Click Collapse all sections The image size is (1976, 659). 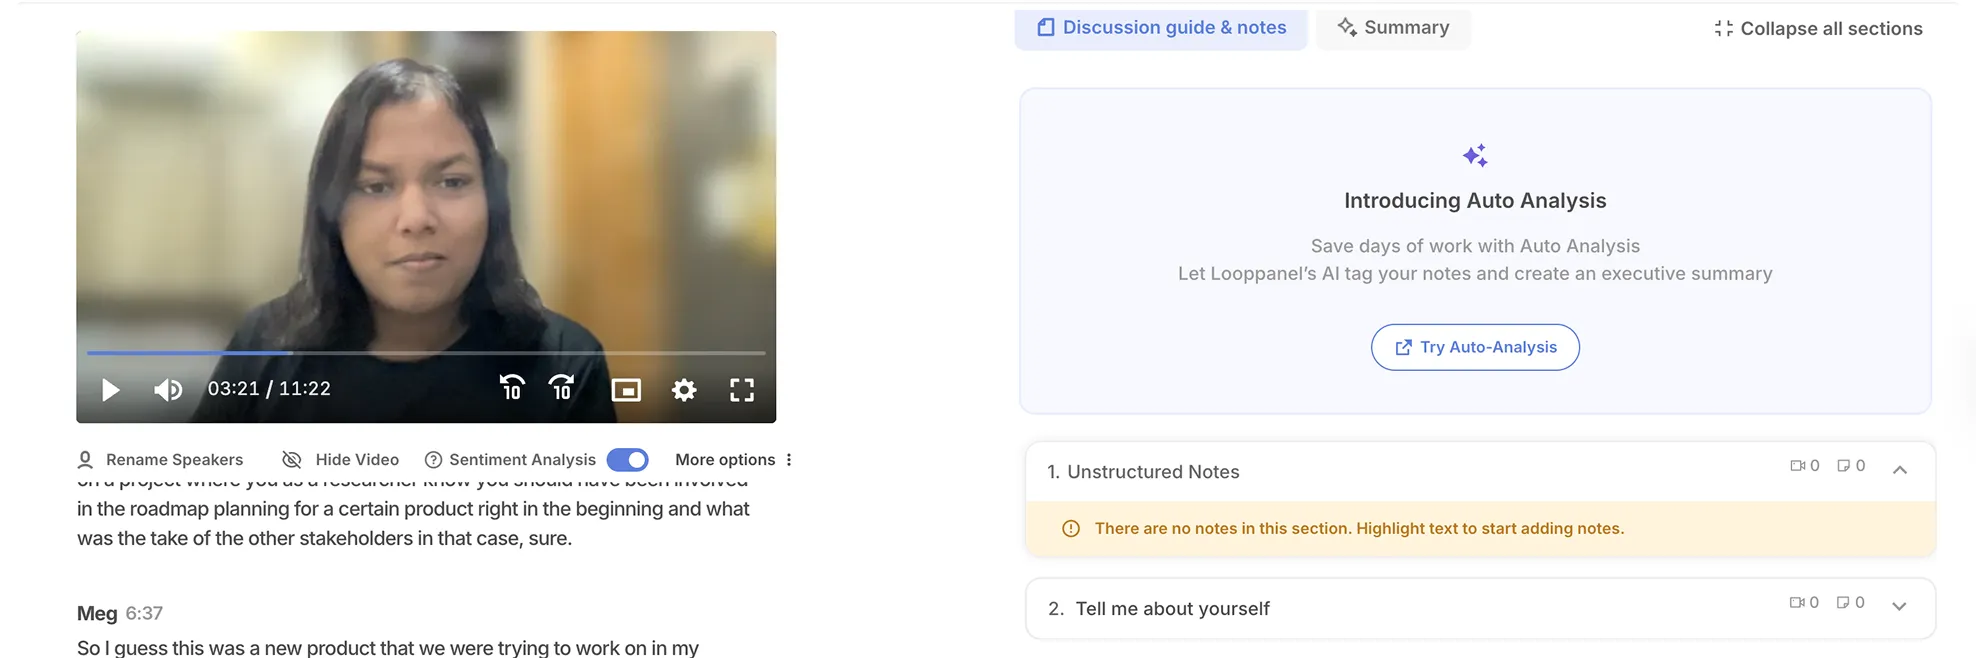[1818, 29]
